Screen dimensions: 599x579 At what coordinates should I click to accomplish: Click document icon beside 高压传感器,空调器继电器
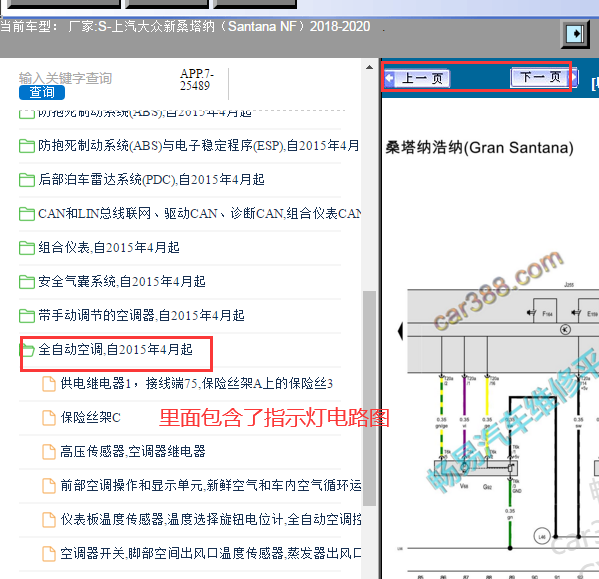(x=49, y=452)
